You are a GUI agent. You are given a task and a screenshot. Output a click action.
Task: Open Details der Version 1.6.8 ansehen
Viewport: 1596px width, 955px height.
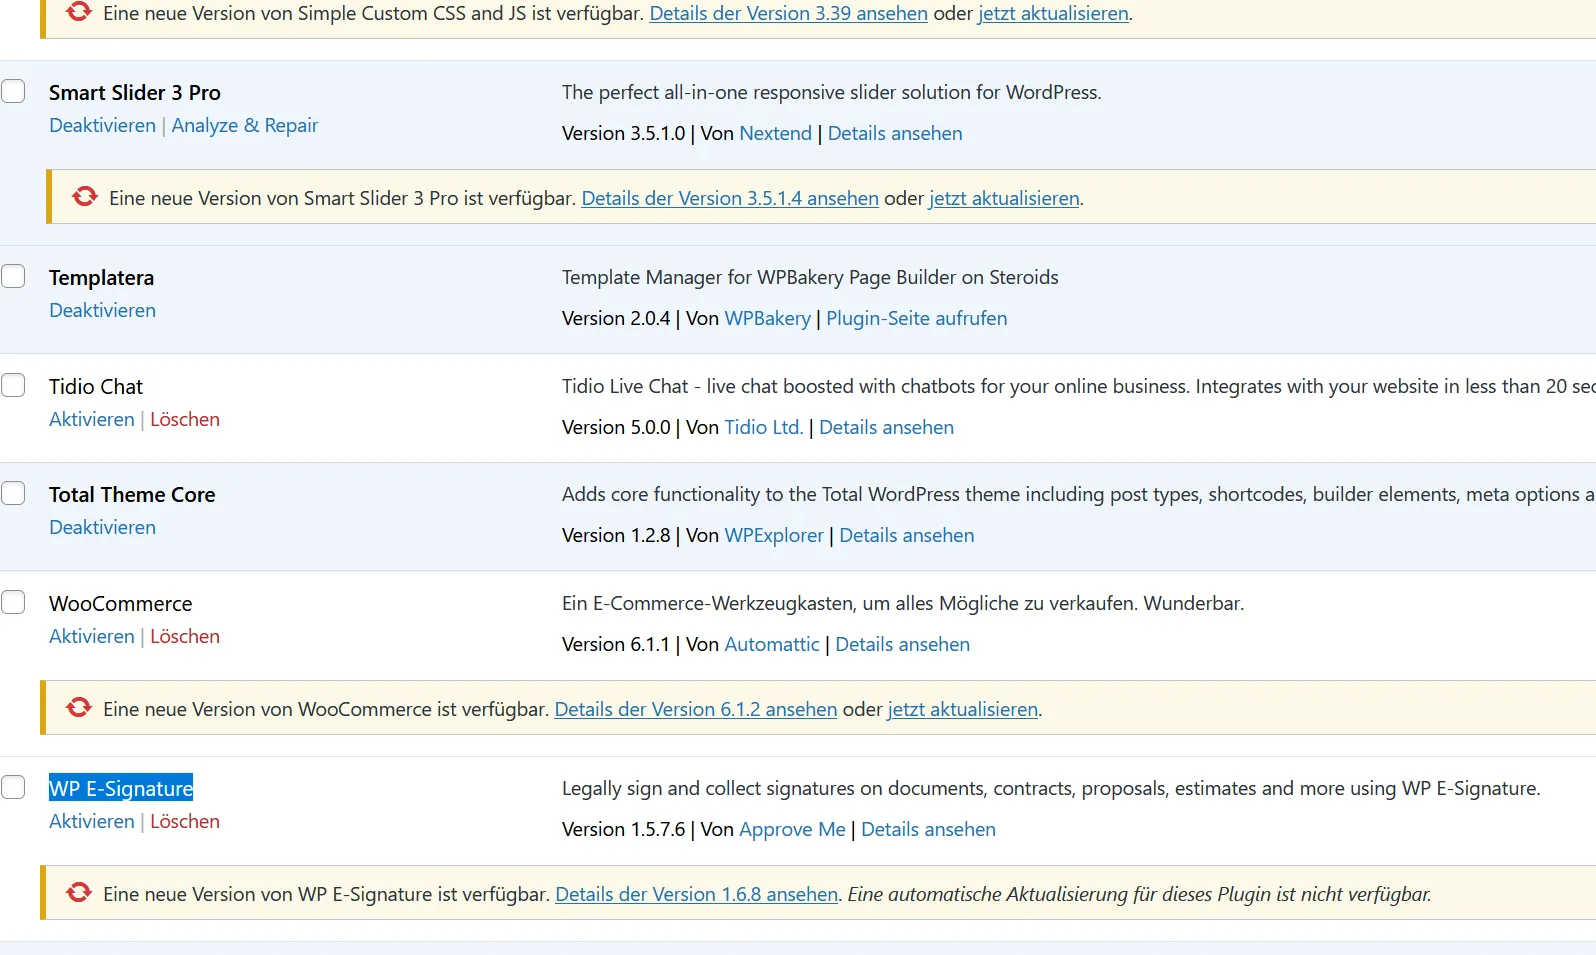click(x=697, y=894)
